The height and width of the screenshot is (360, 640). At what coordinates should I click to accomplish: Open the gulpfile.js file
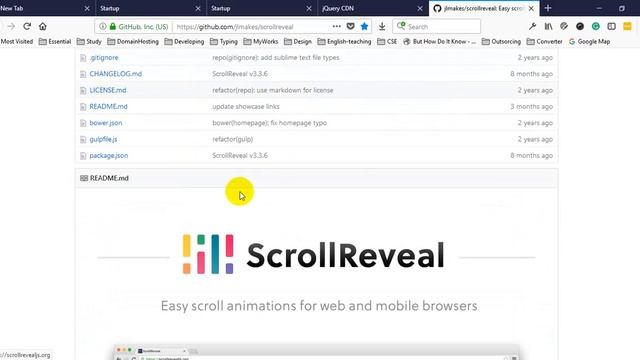[103, 139]
